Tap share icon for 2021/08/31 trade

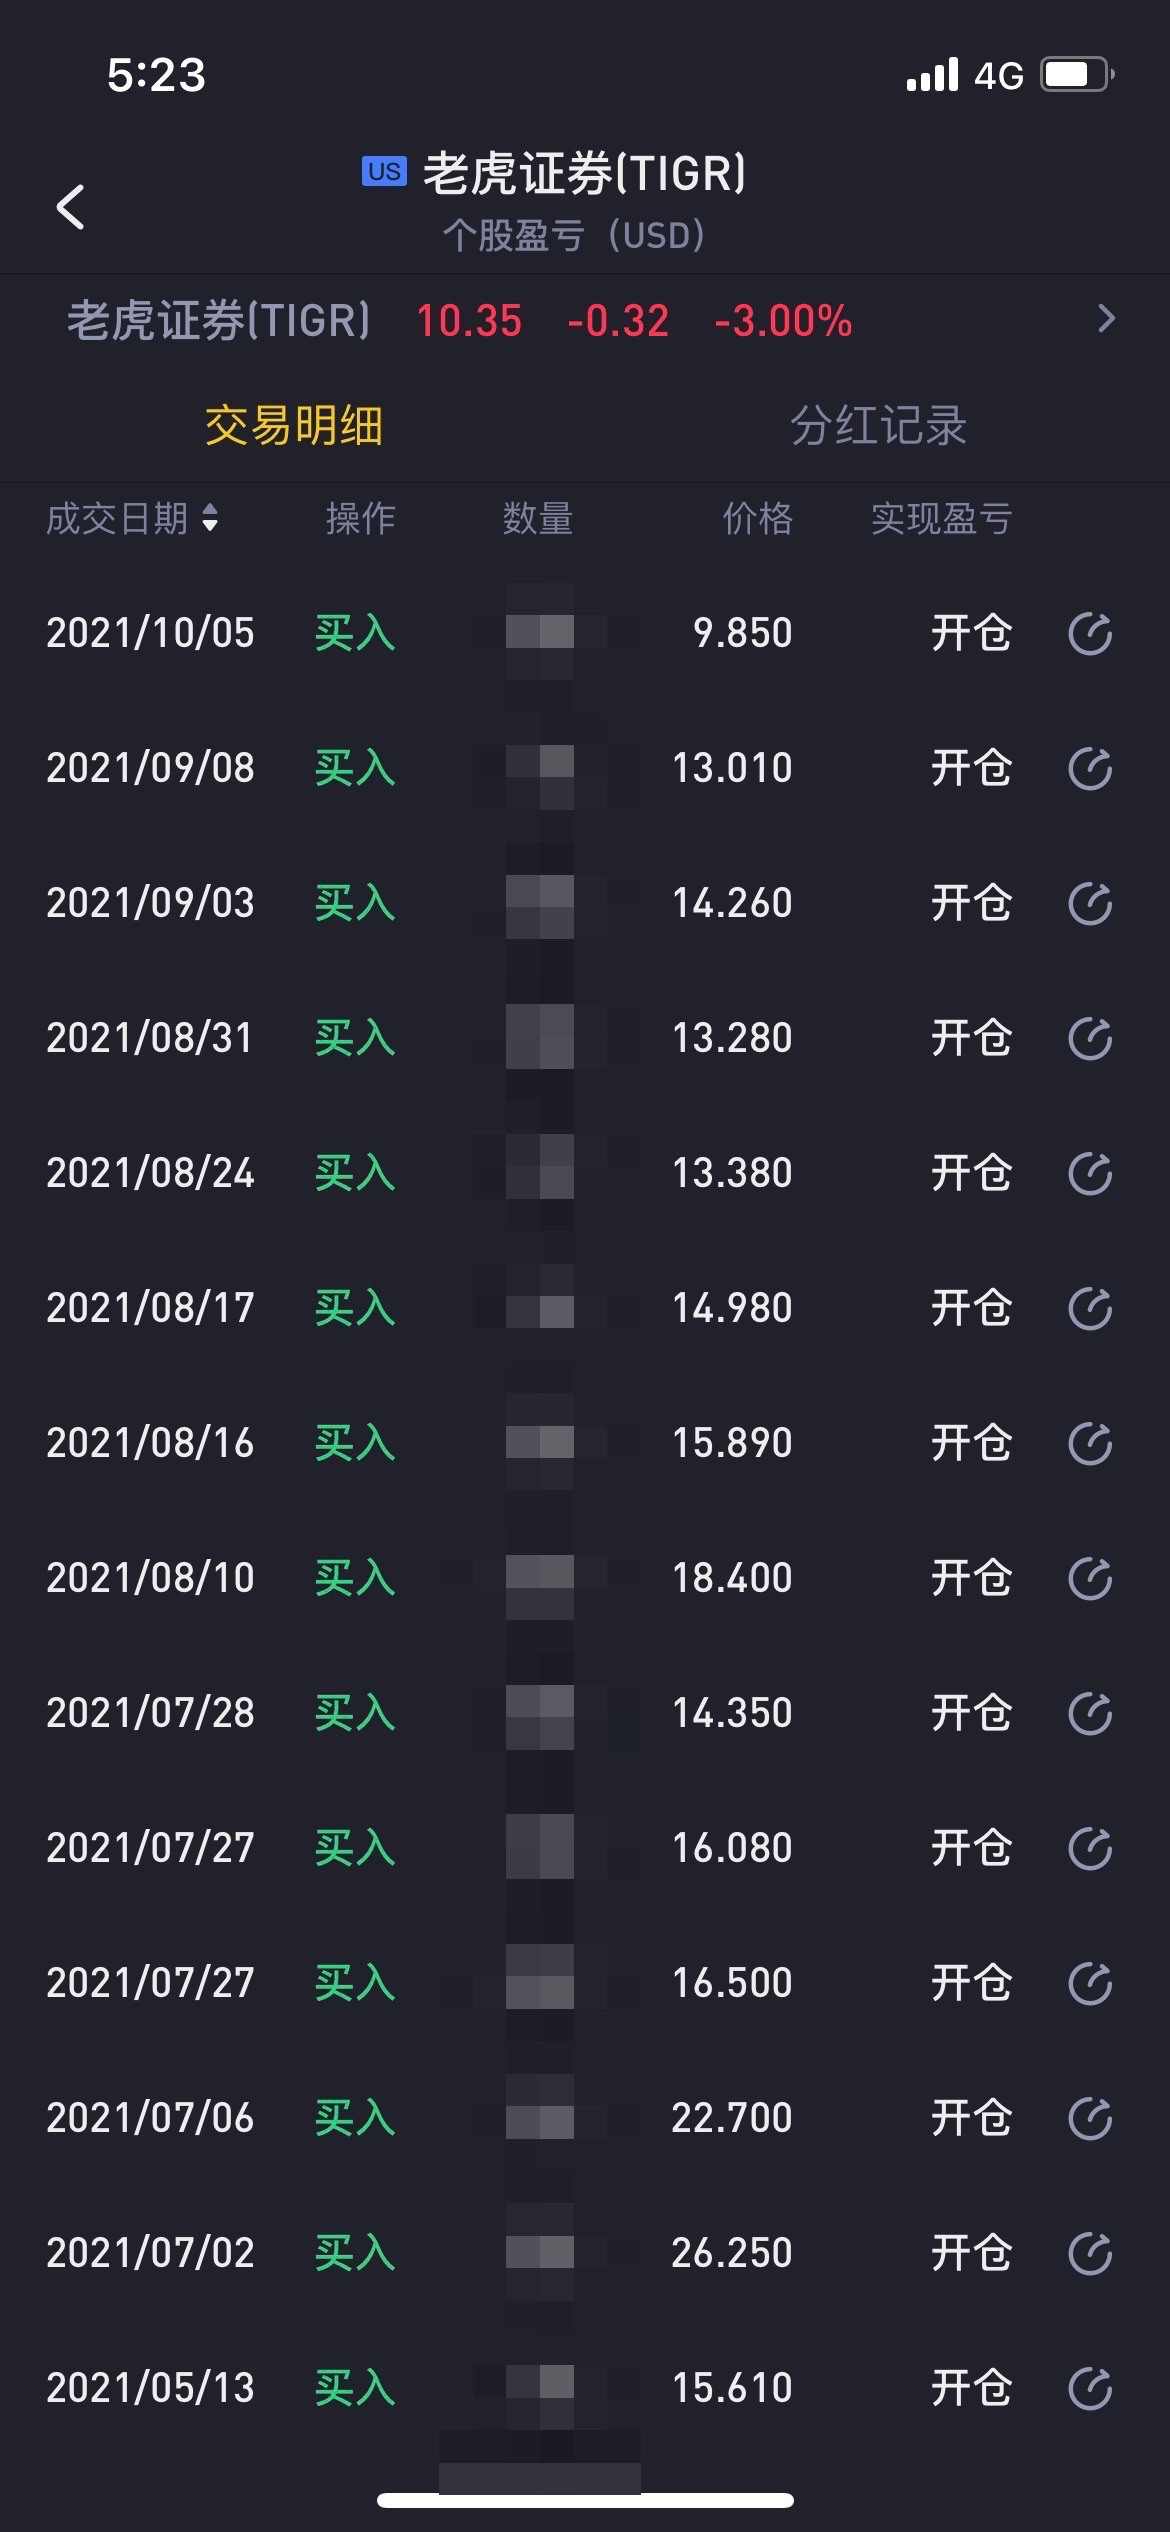click(1089, 1039)
